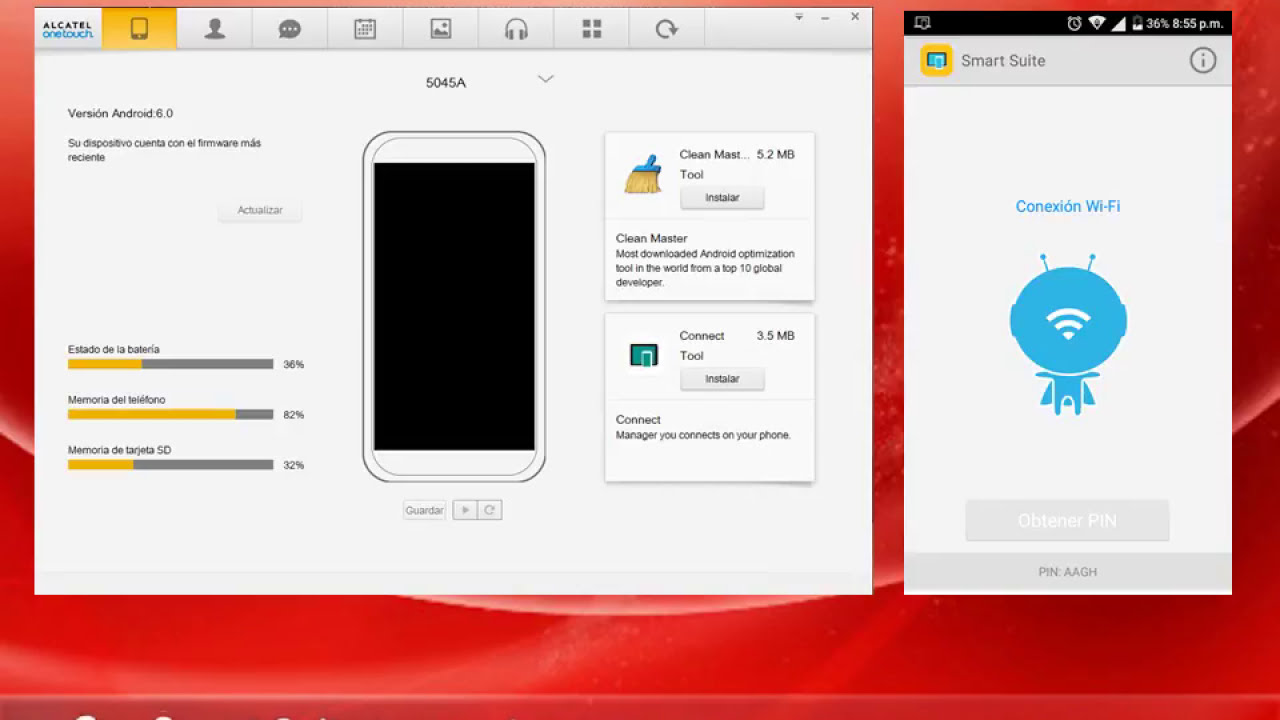The height and width of the screenshot is (720, 1280).
Task: Click the 36% battery value
Action: click(x=293, y=365)
